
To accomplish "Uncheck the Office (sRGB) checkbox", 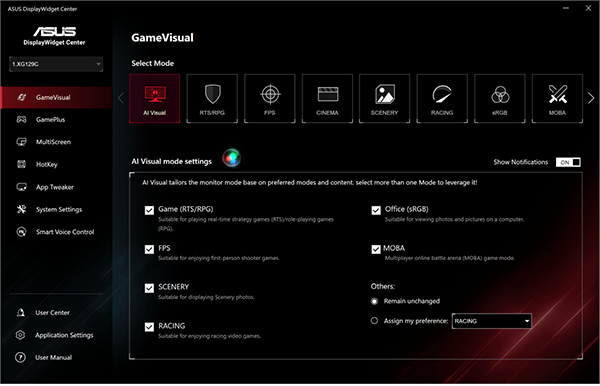I will [x=376, y=210].
